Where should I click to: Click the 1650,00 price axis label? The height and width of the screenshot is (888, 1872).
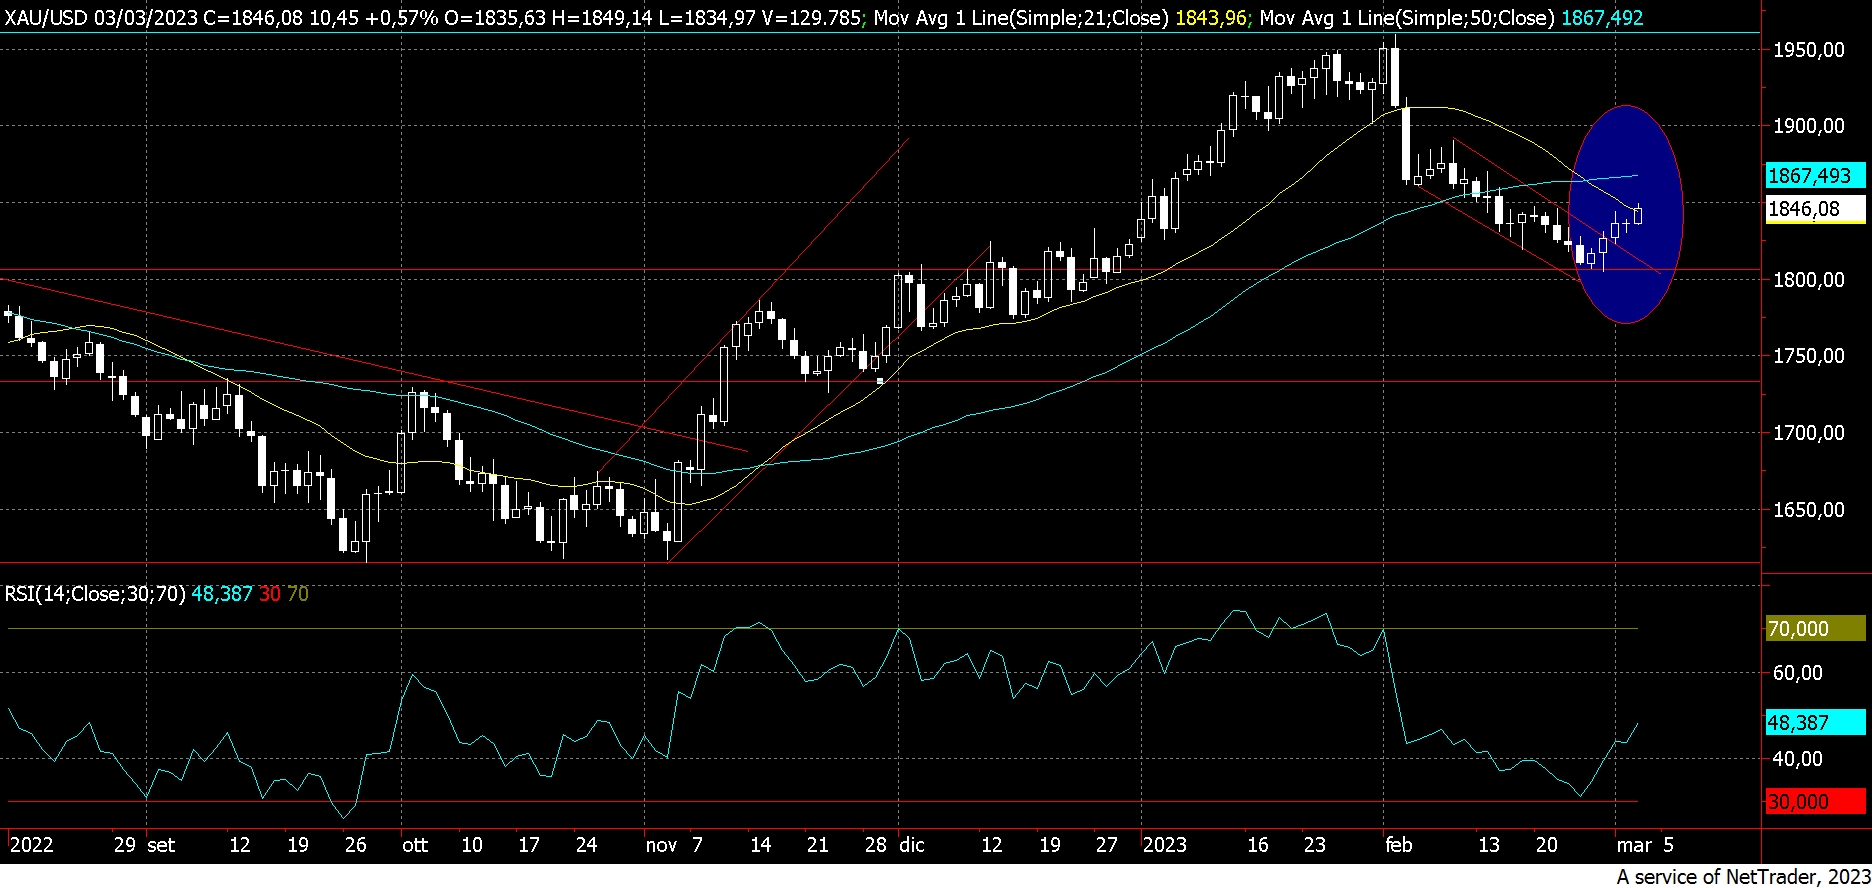pyautogui.click(x=1809, y=510)
